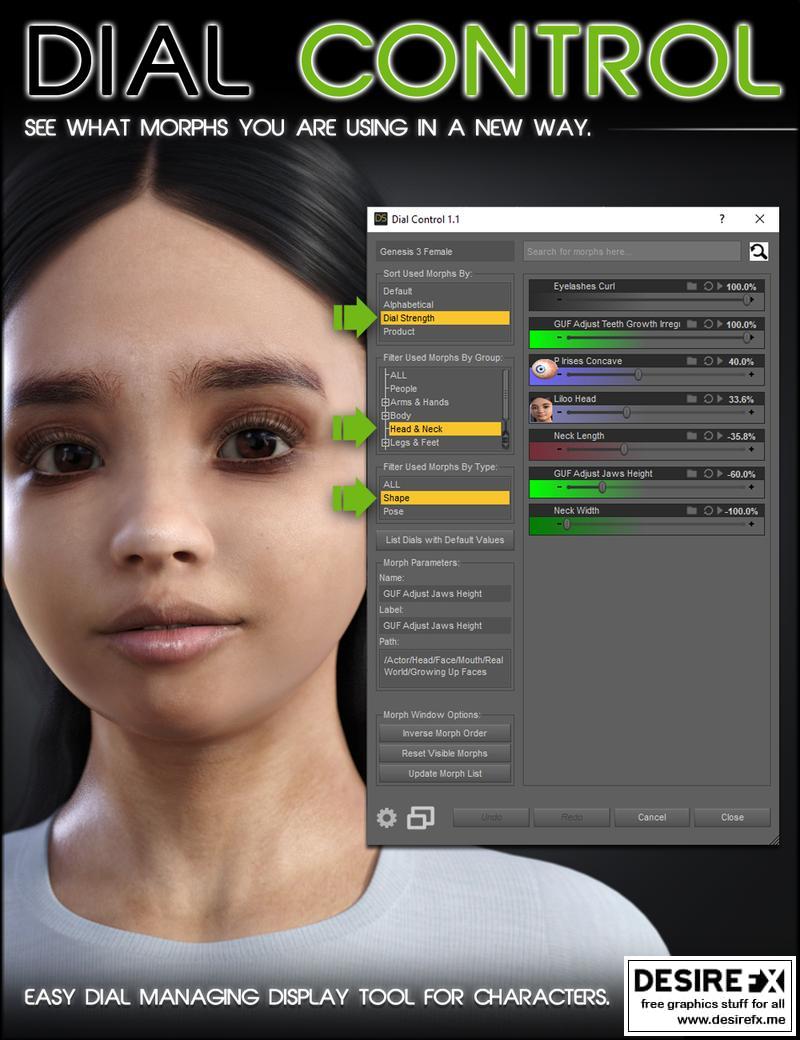Sort used morphs Alphabetical
The height and width of the screenshot is (1040, 800).
(x=408, y=304)
